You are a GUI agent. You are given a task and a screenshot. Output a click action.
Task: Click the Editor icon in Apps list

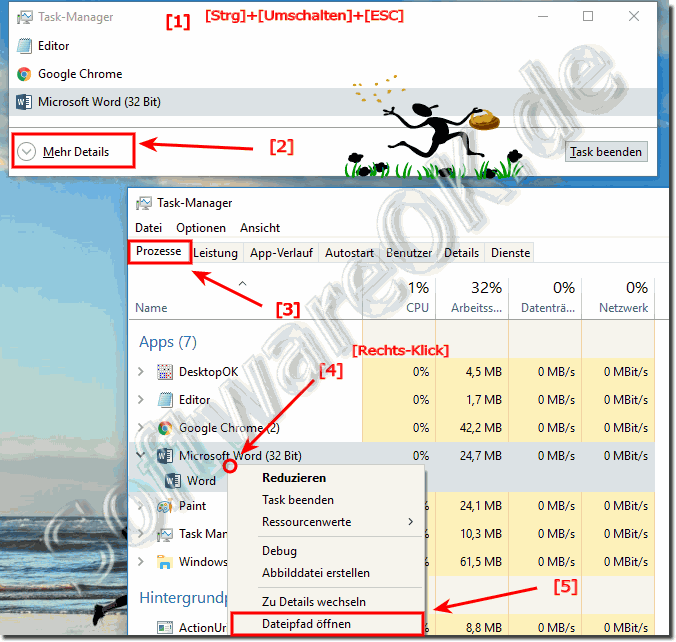165,400
